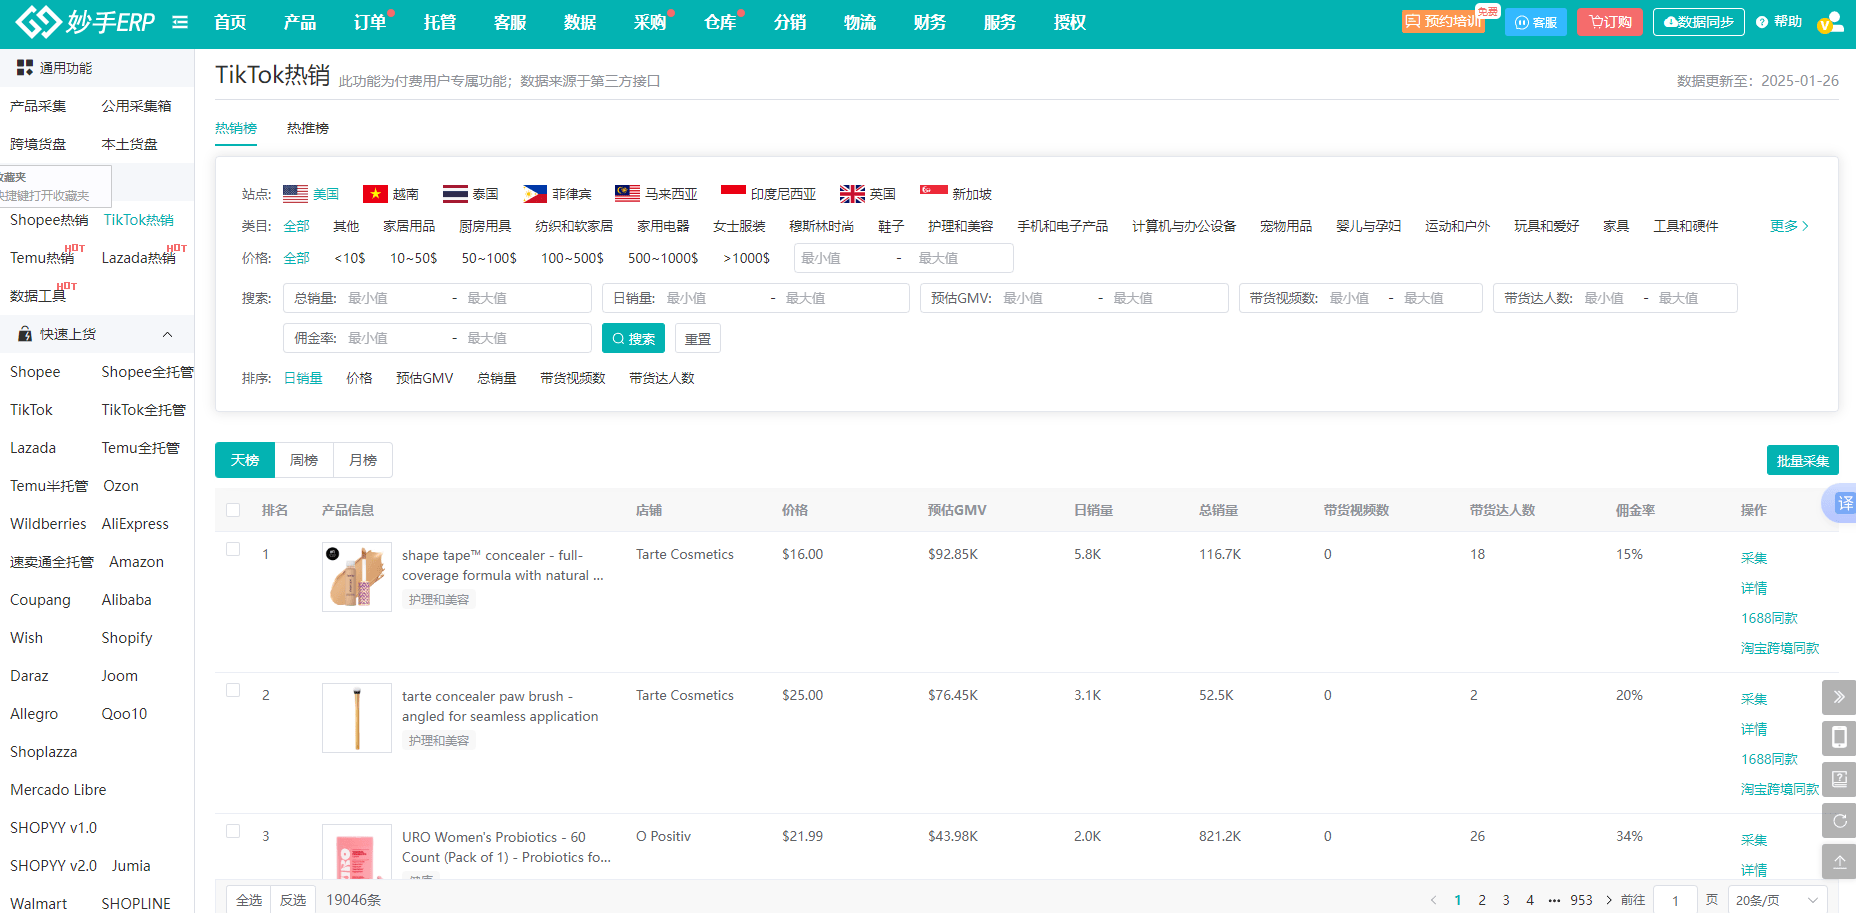Viewport: 1856px width, 913px height.
Task: Click the 反选 button at bottom
Action: point(293,900)
